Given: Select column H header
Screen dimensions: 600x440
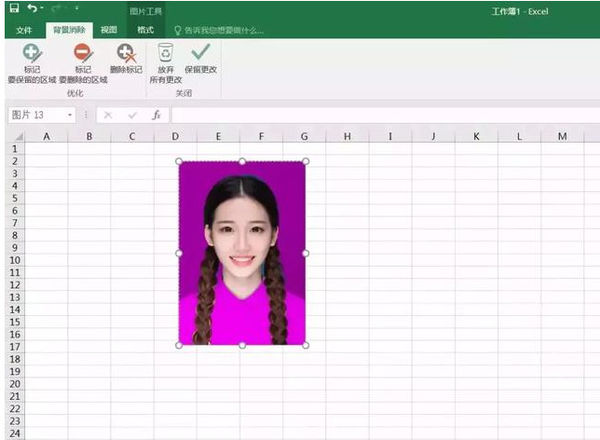Looking at the screenshot, I should (346, 136).
